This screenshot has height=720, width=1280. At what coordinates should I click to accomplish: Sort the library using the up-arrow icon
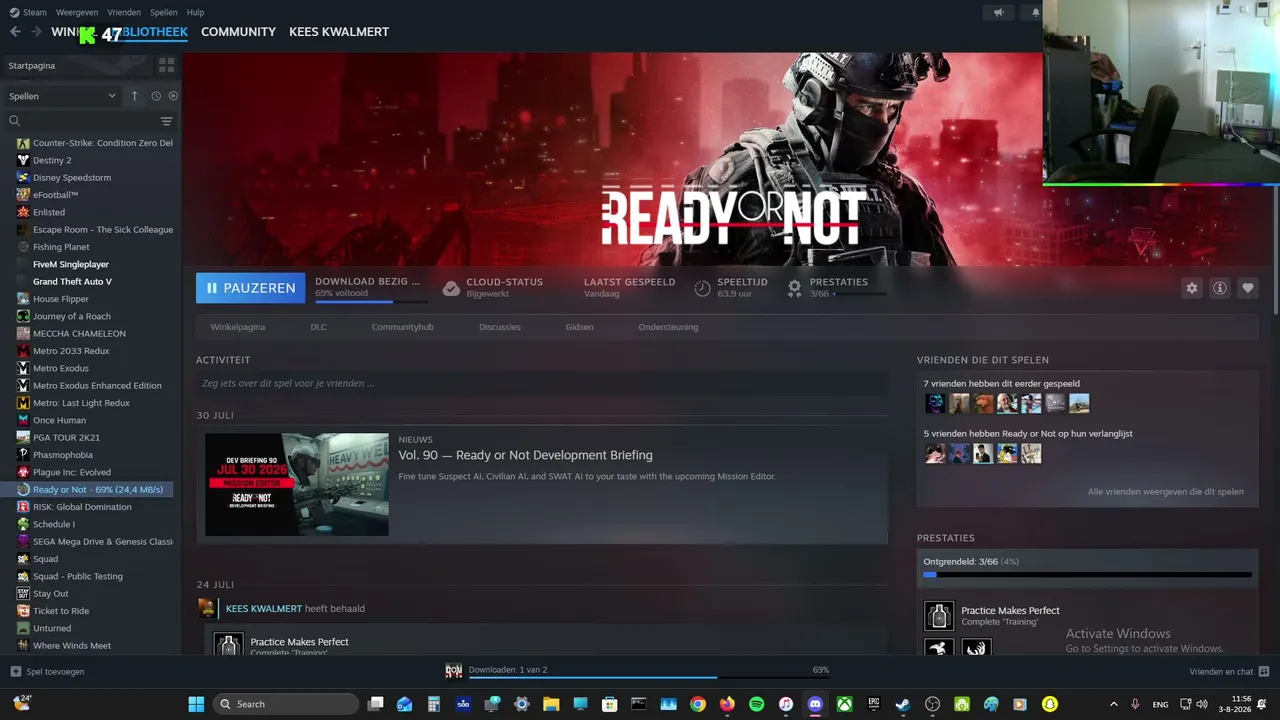[135, 96]
